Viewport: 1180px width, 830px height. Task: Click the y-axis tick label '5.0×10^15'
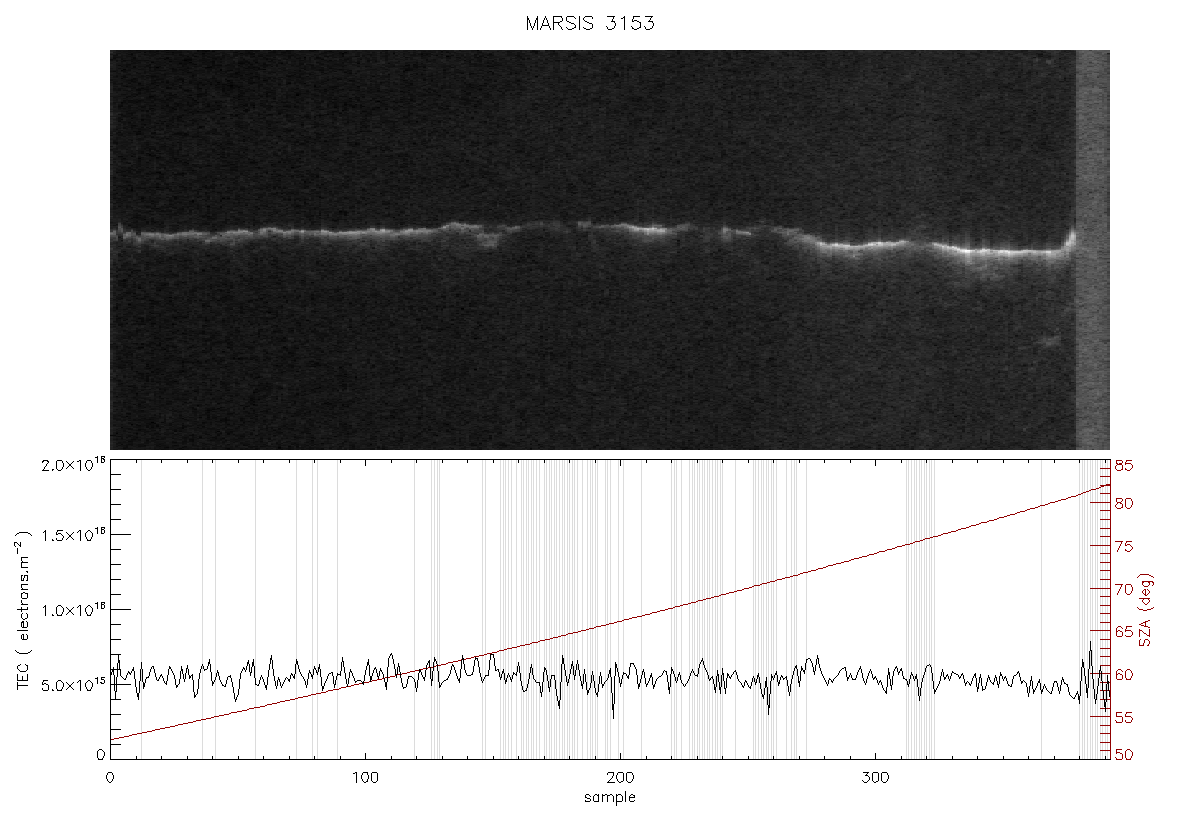tap(75, 685)
